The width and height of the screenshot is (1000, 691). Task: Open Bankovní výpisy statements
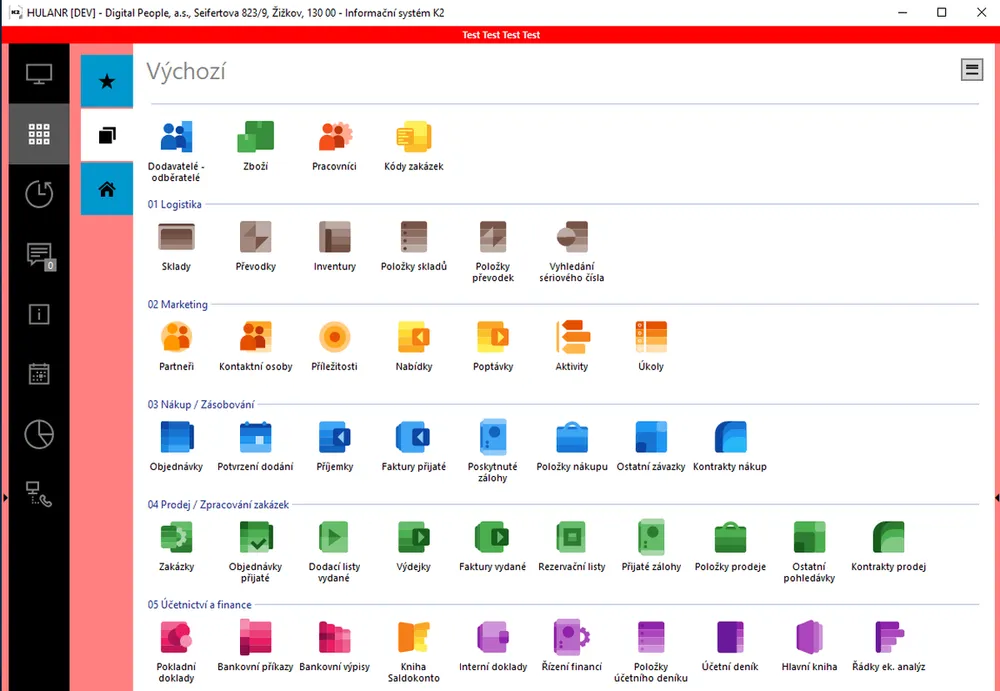tap(334, 638)
